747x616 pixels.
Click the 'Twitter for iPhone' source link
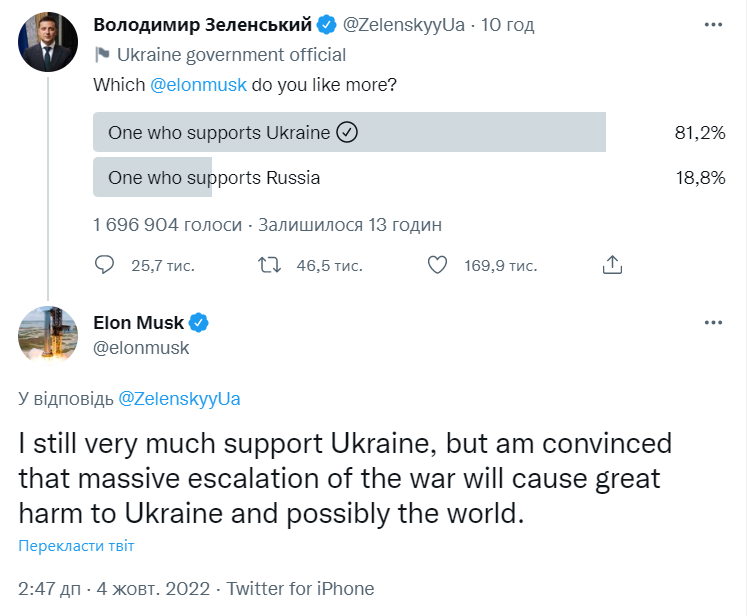pos(300,588)
